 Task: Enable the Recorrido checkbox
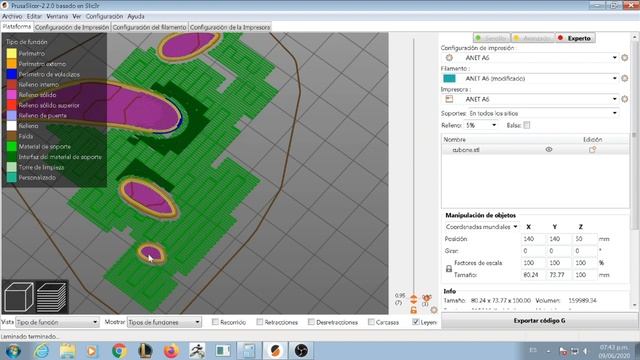tap(215, 322)
